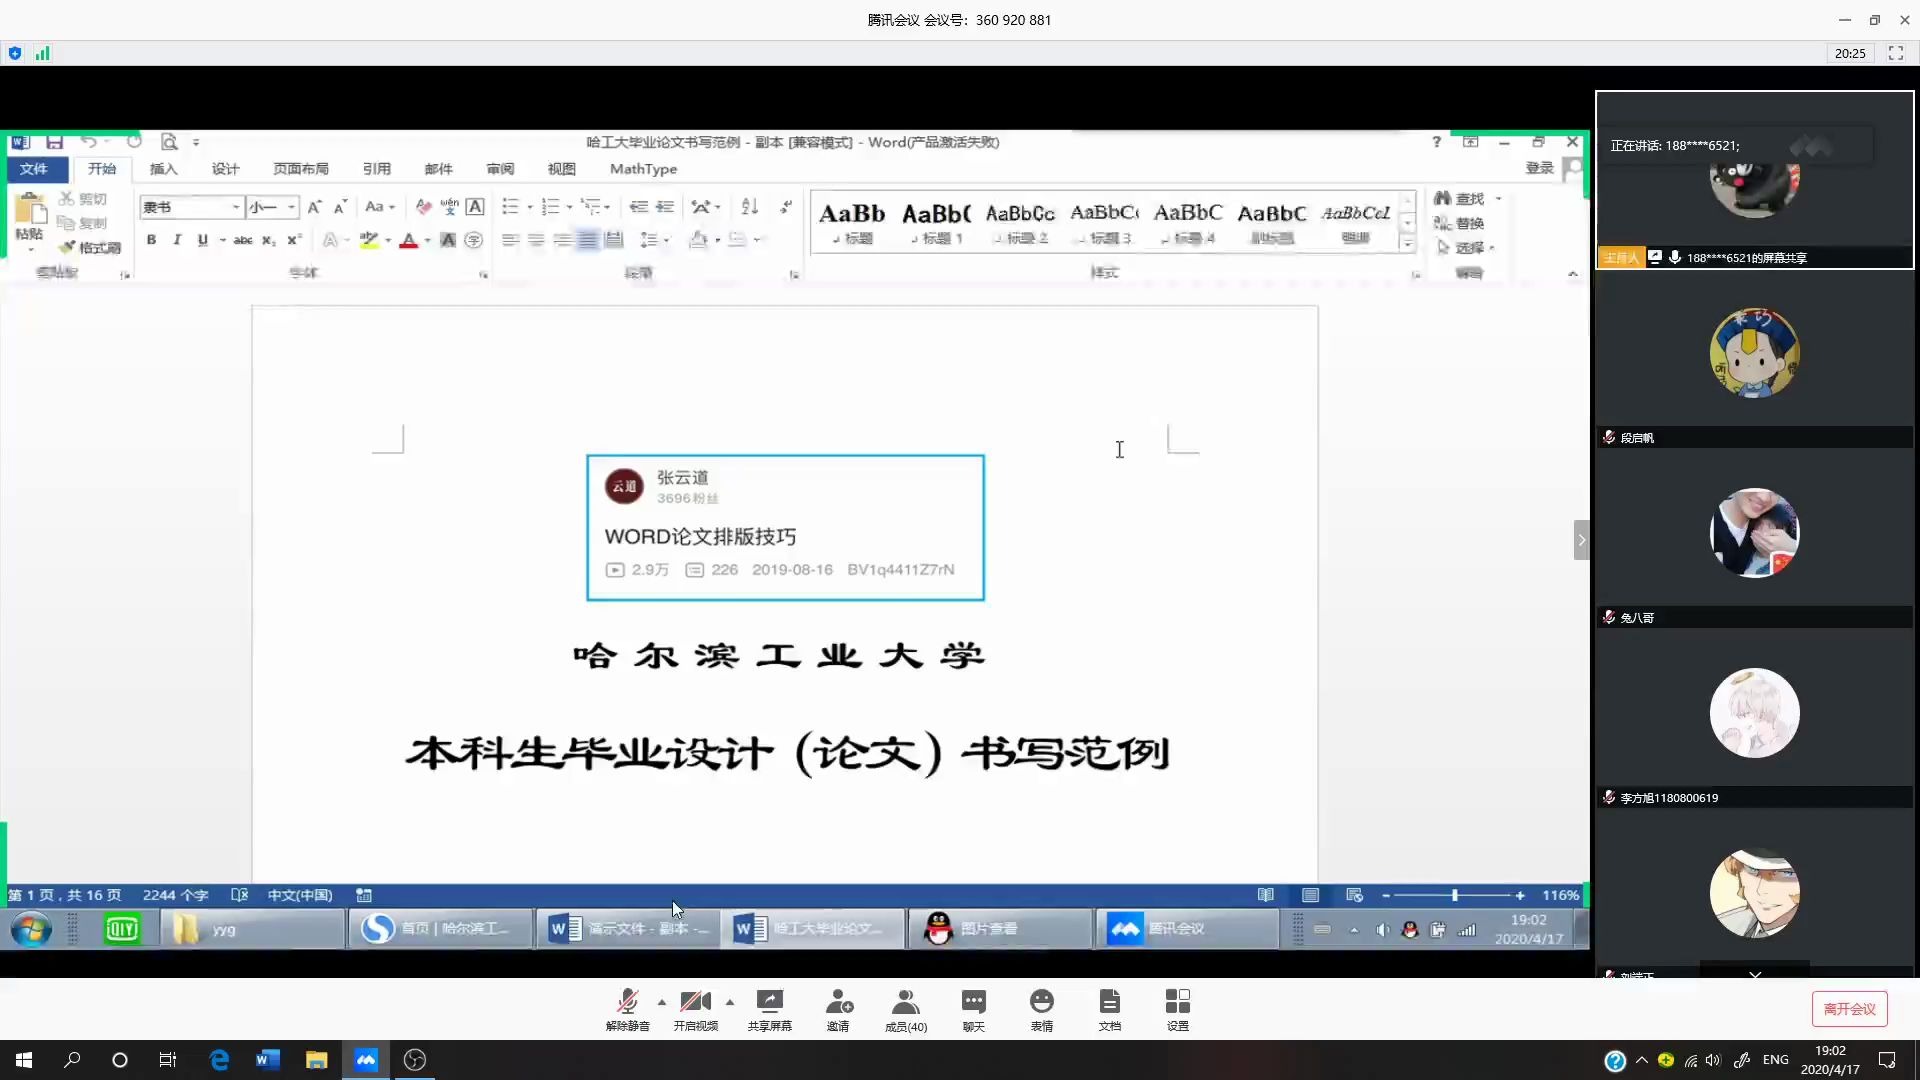This screenshot has width=1920, height=1080.
Task: Click the 离开会议 leave meeting button
Action: click(1850, 1008)
